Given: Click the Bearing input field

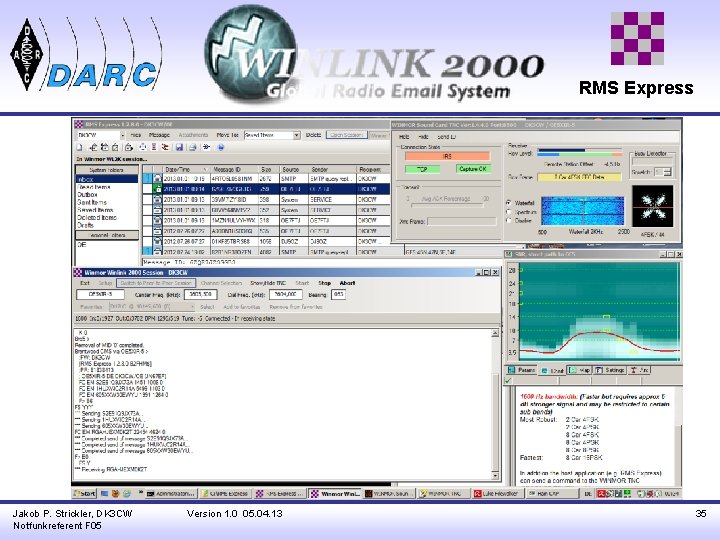Looking at the screenshot, I should 338,295.
